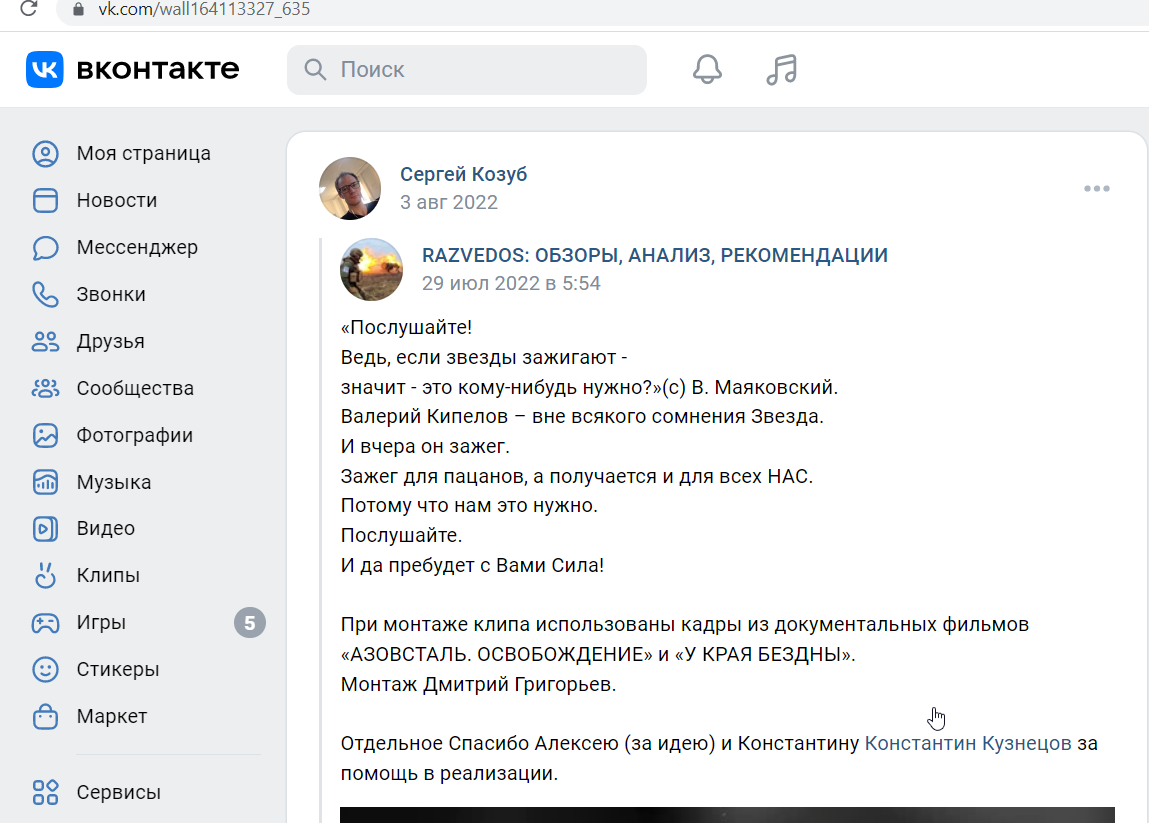This screenshot has height=823, width=1149.
Task: Click the line mentioning Валерий Кипелов
Action: pos(583,416)
